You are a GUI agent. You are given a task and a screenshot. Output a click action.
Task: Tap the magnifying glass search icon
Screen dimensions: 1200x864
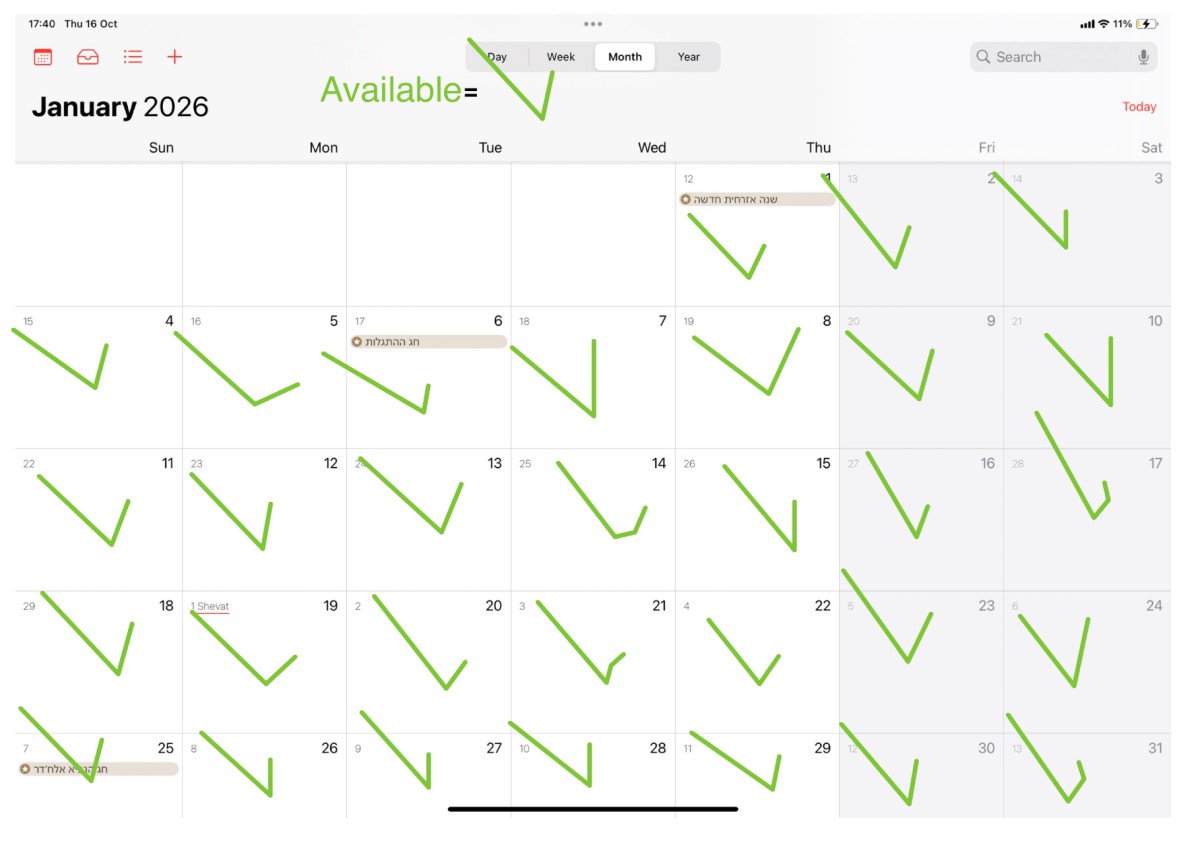tap(984, 57)
